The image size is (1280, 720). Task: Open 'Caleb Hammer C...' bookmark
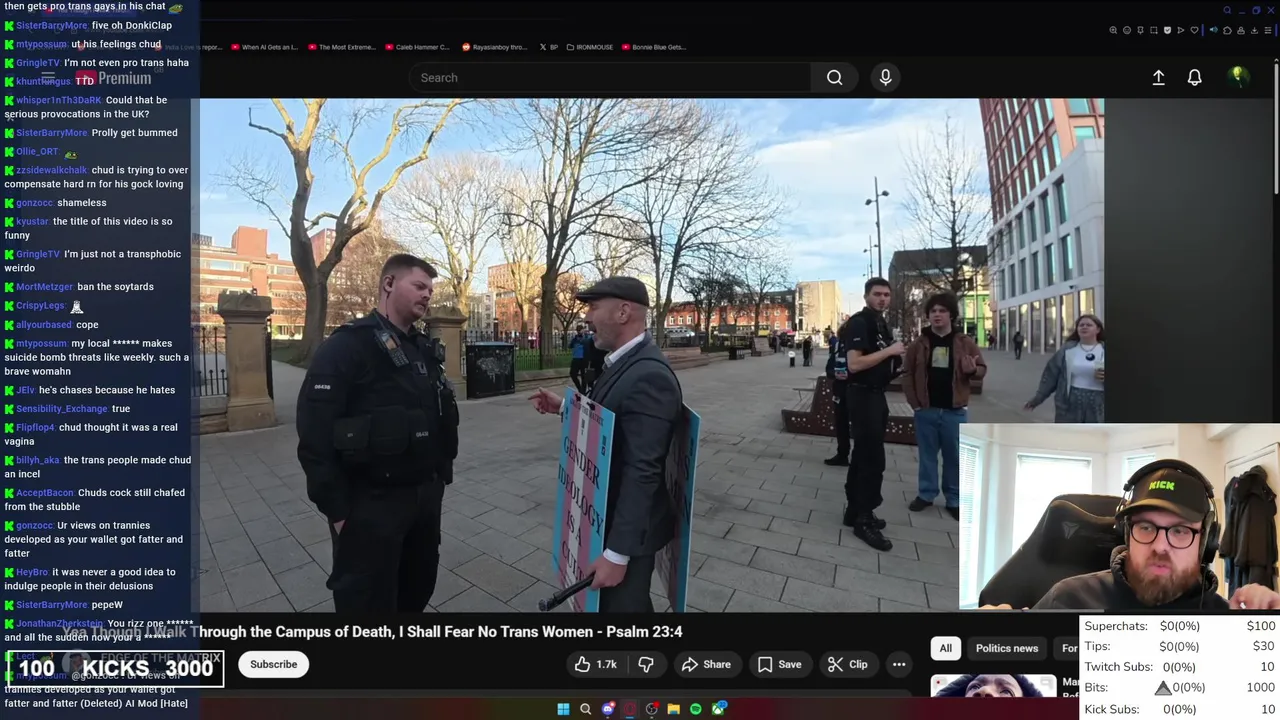pyautogui.click(x=417, y=47)
